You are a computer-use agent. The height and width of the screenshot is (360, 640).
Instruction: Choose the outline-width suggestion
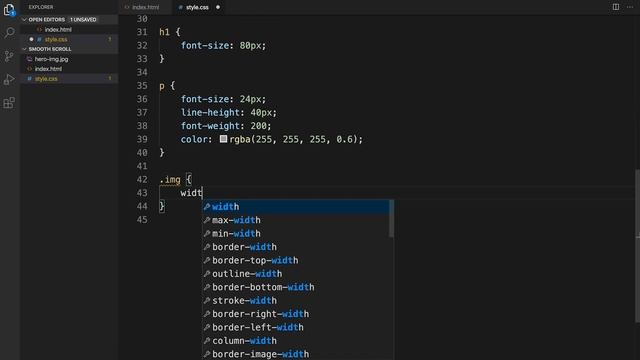pos(296,274)
